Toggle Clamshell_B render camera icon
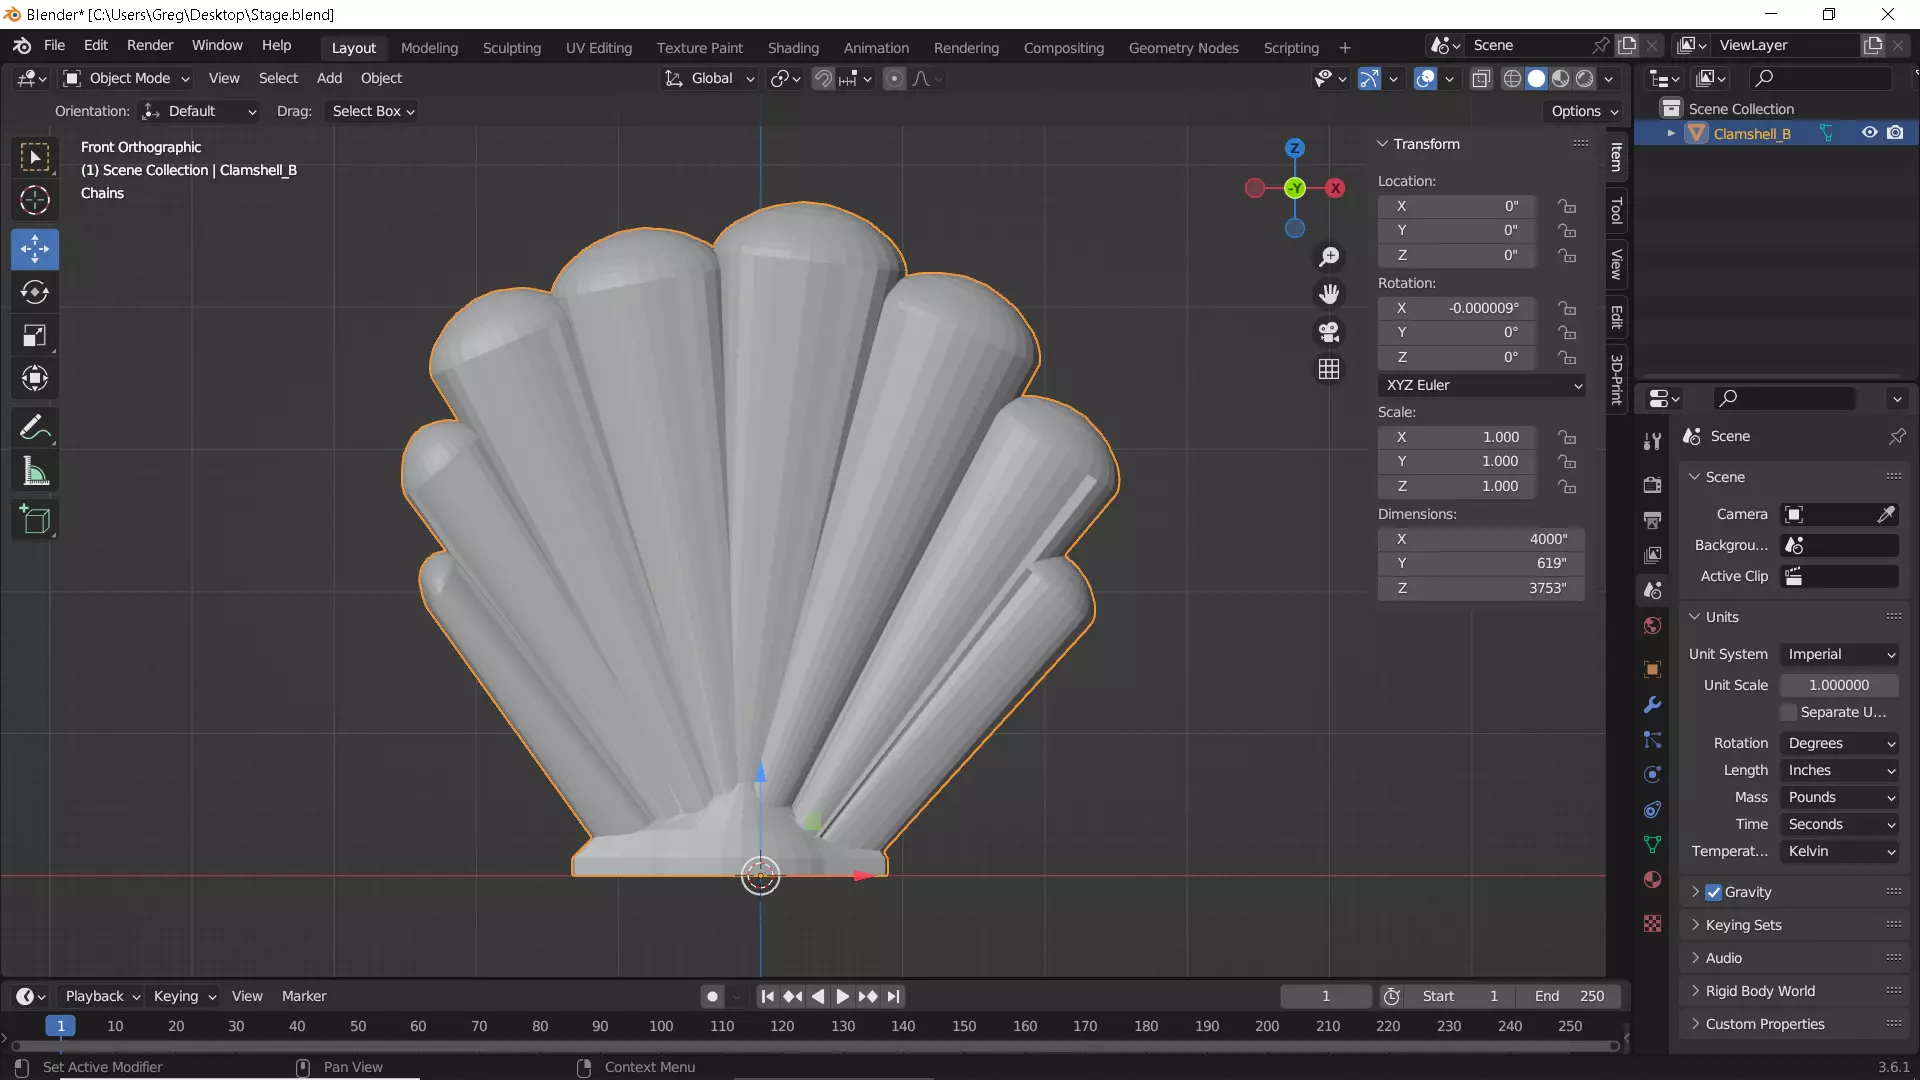Screen dimensions: 1920x1080 coord(1895,133)
